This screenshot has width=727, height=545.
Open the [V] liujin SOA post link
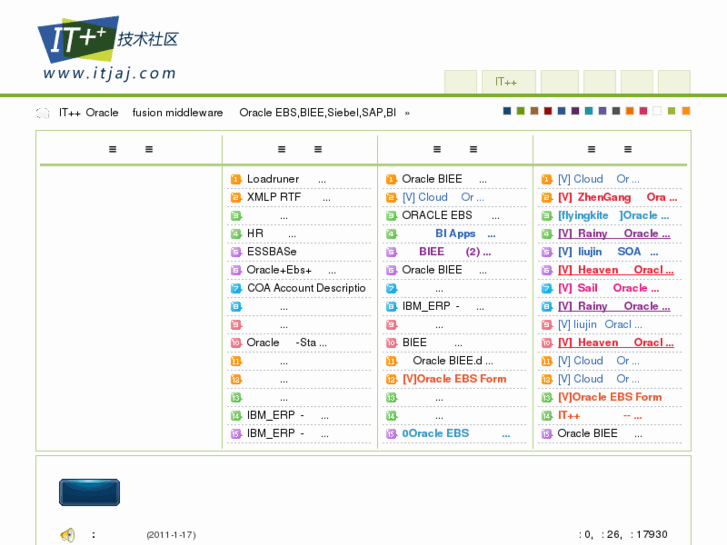coord(608,252)
